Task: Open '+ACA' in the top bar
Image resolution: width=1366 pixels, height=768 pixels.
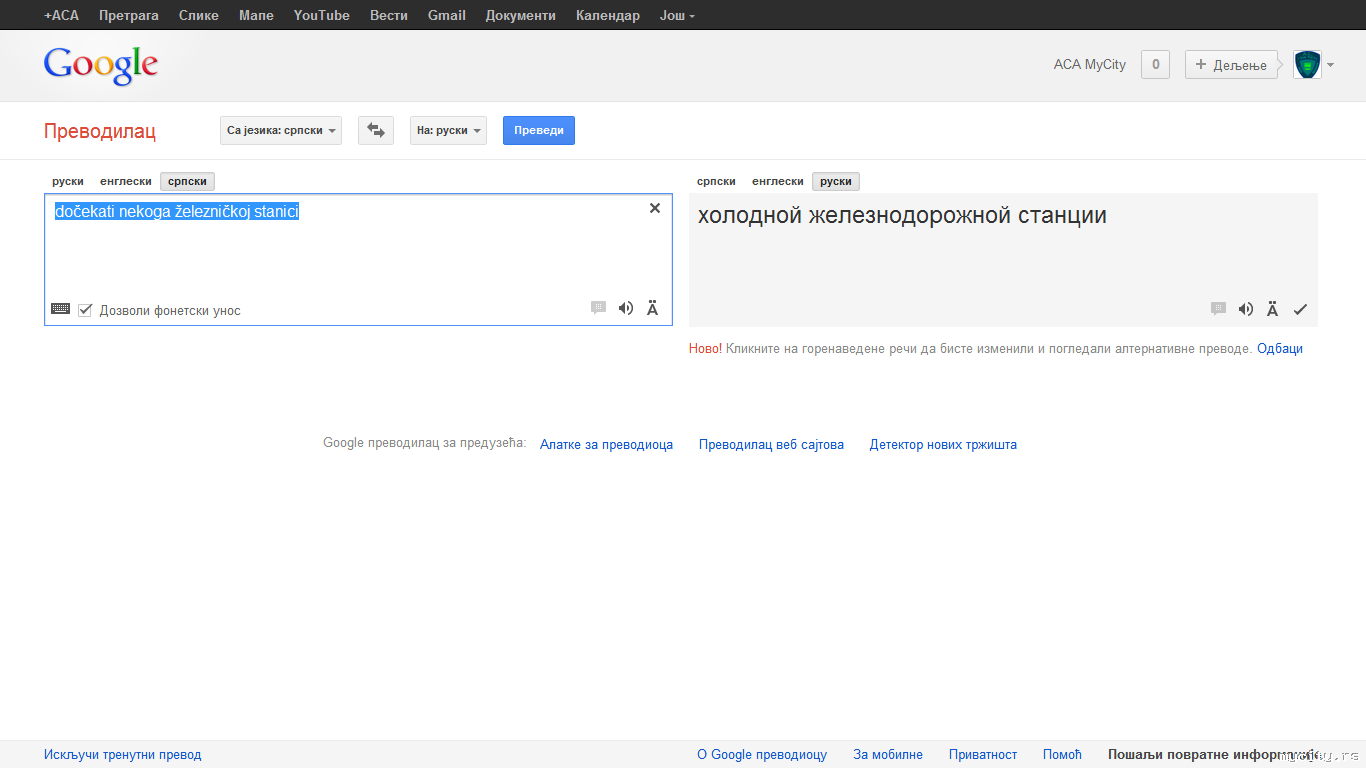Action: point(61,15)
